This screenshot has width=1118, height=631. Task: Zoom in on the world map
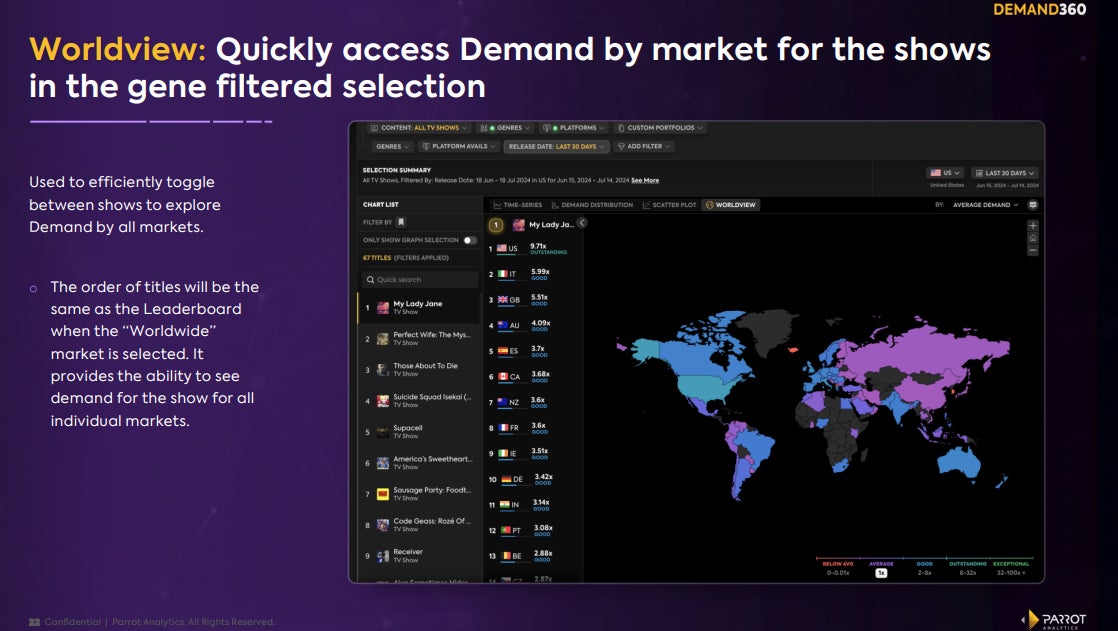point(1032,225)
